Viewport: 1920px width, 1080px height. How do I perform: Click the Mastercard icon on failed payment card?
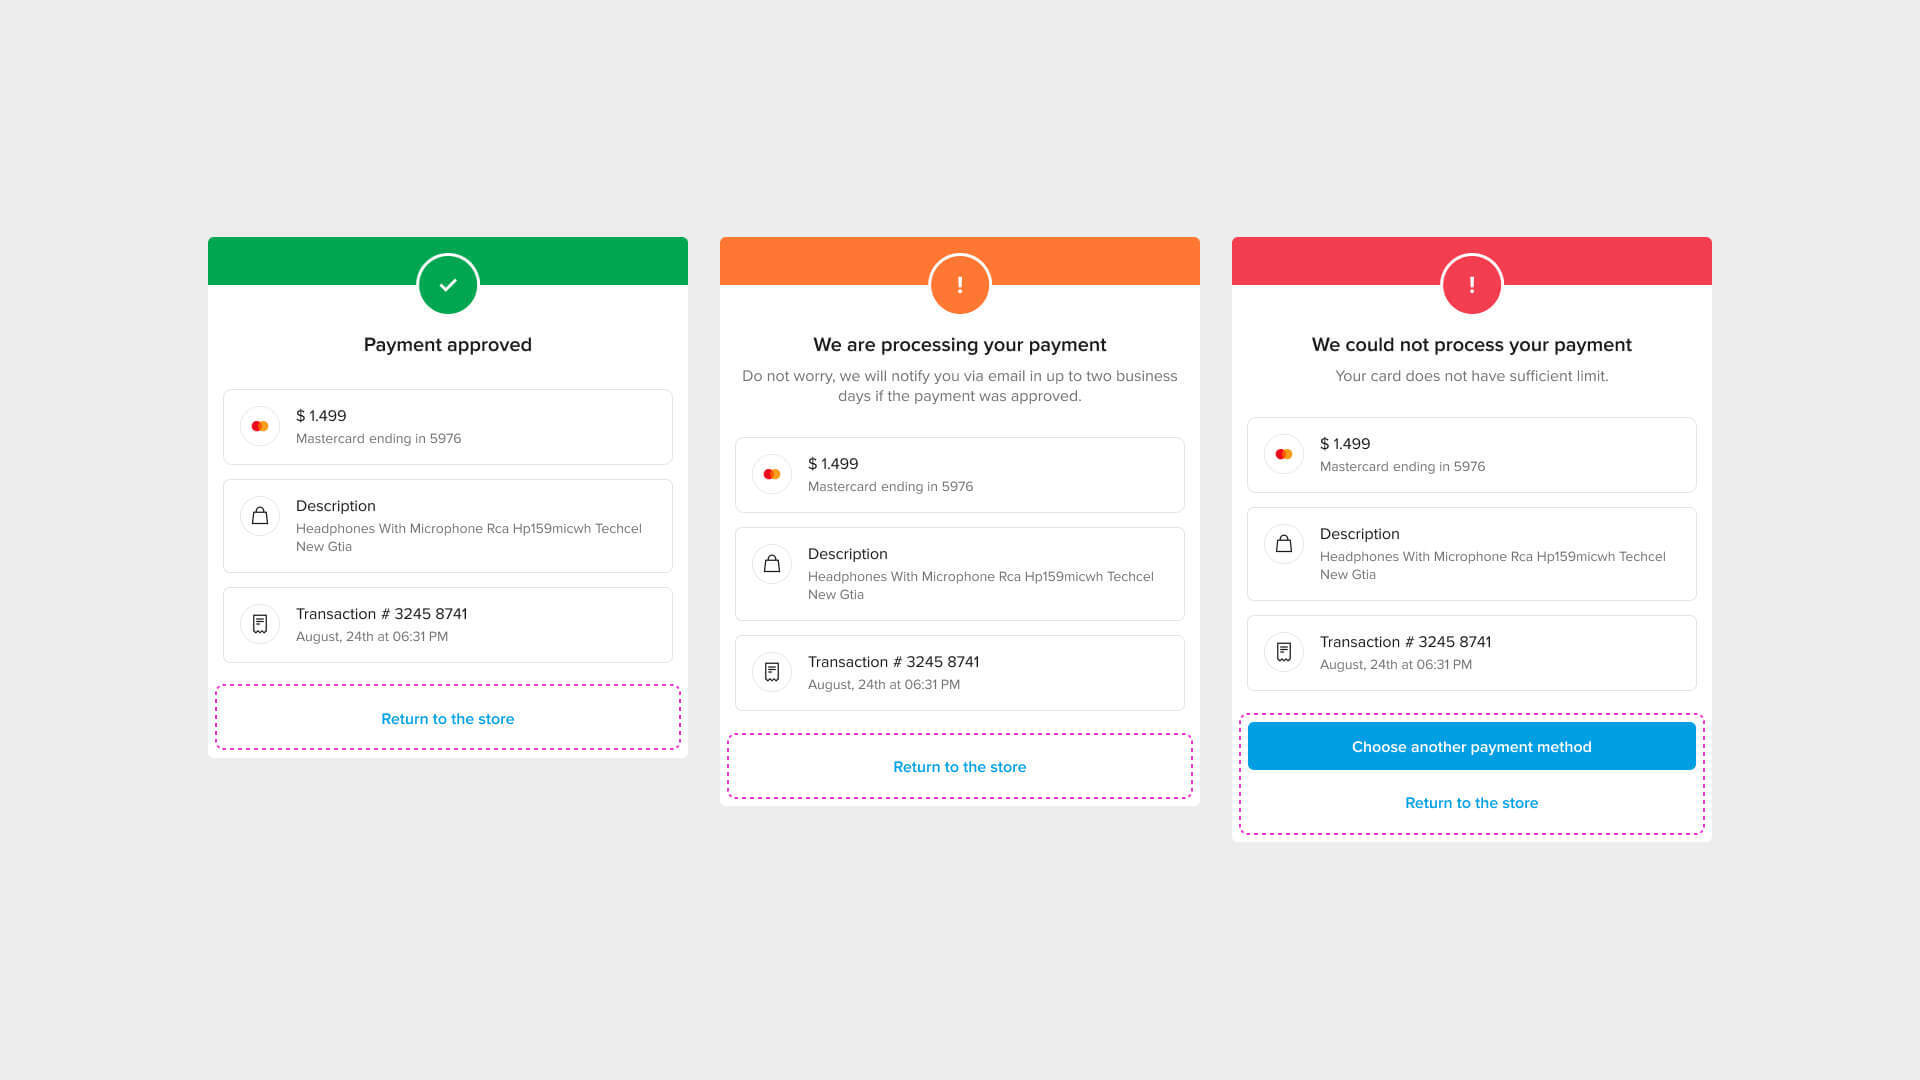[x=1284, y=454]
